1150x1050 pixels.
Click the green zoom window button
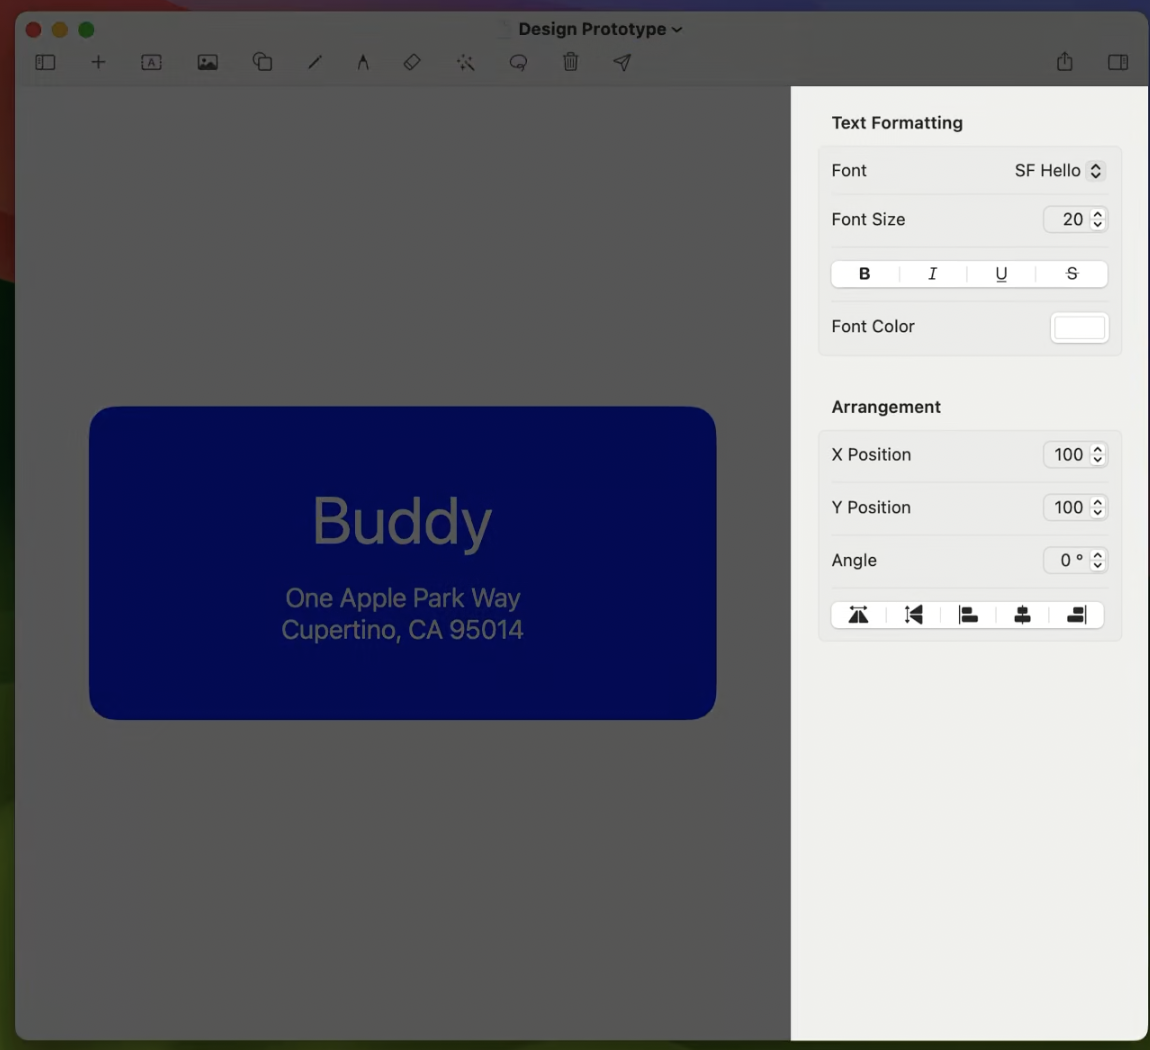coord(86,29)
